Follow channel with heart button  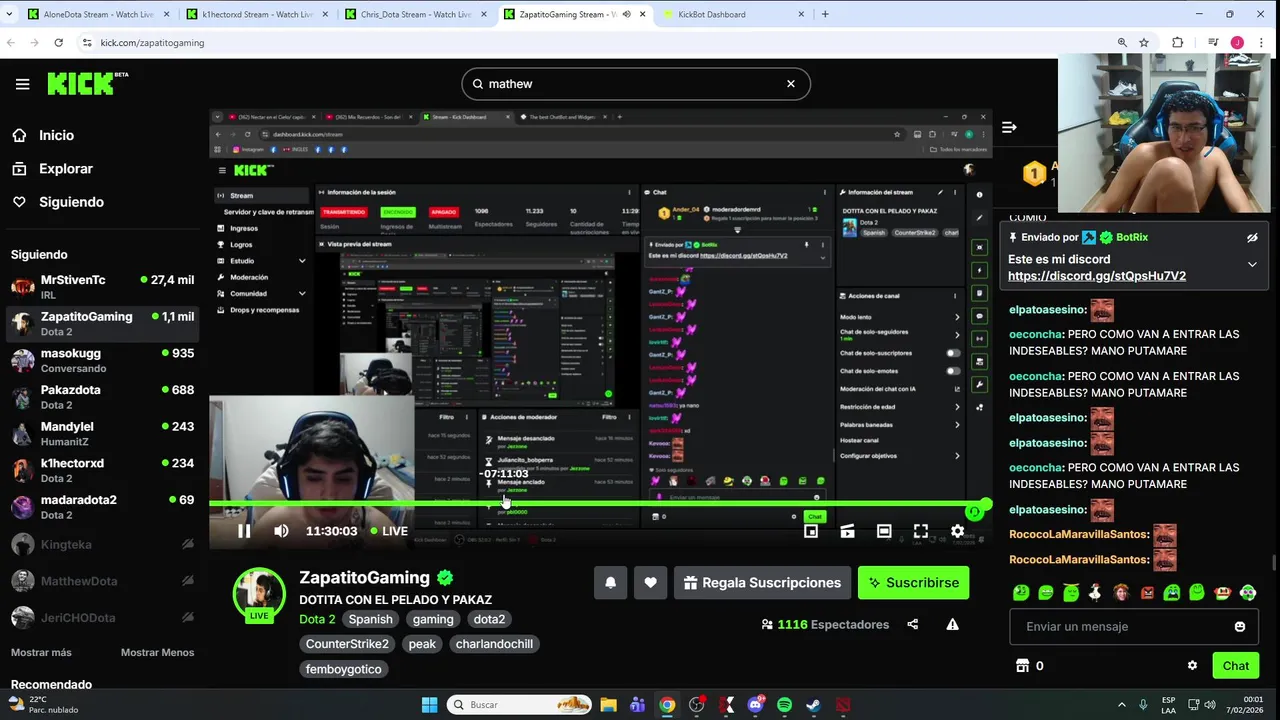click(x=650, y=583)
